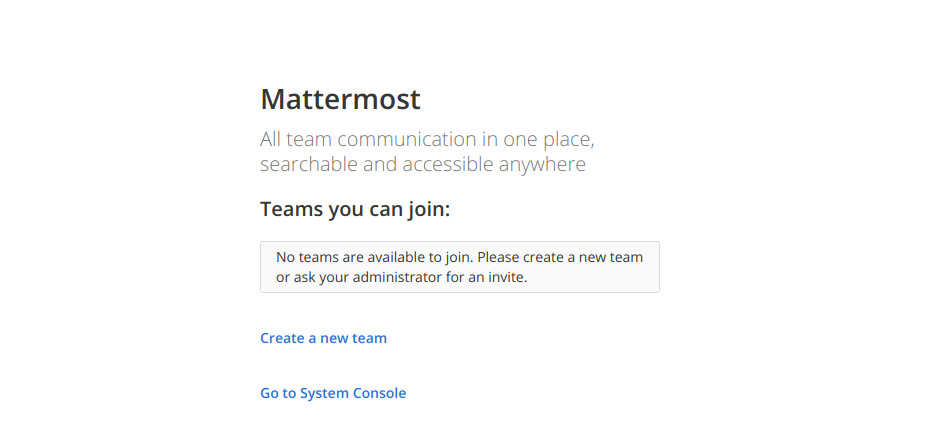The image size is (931, 445).
Task: Click the 'Teams you can join:' heading
Action: [355, 209]
